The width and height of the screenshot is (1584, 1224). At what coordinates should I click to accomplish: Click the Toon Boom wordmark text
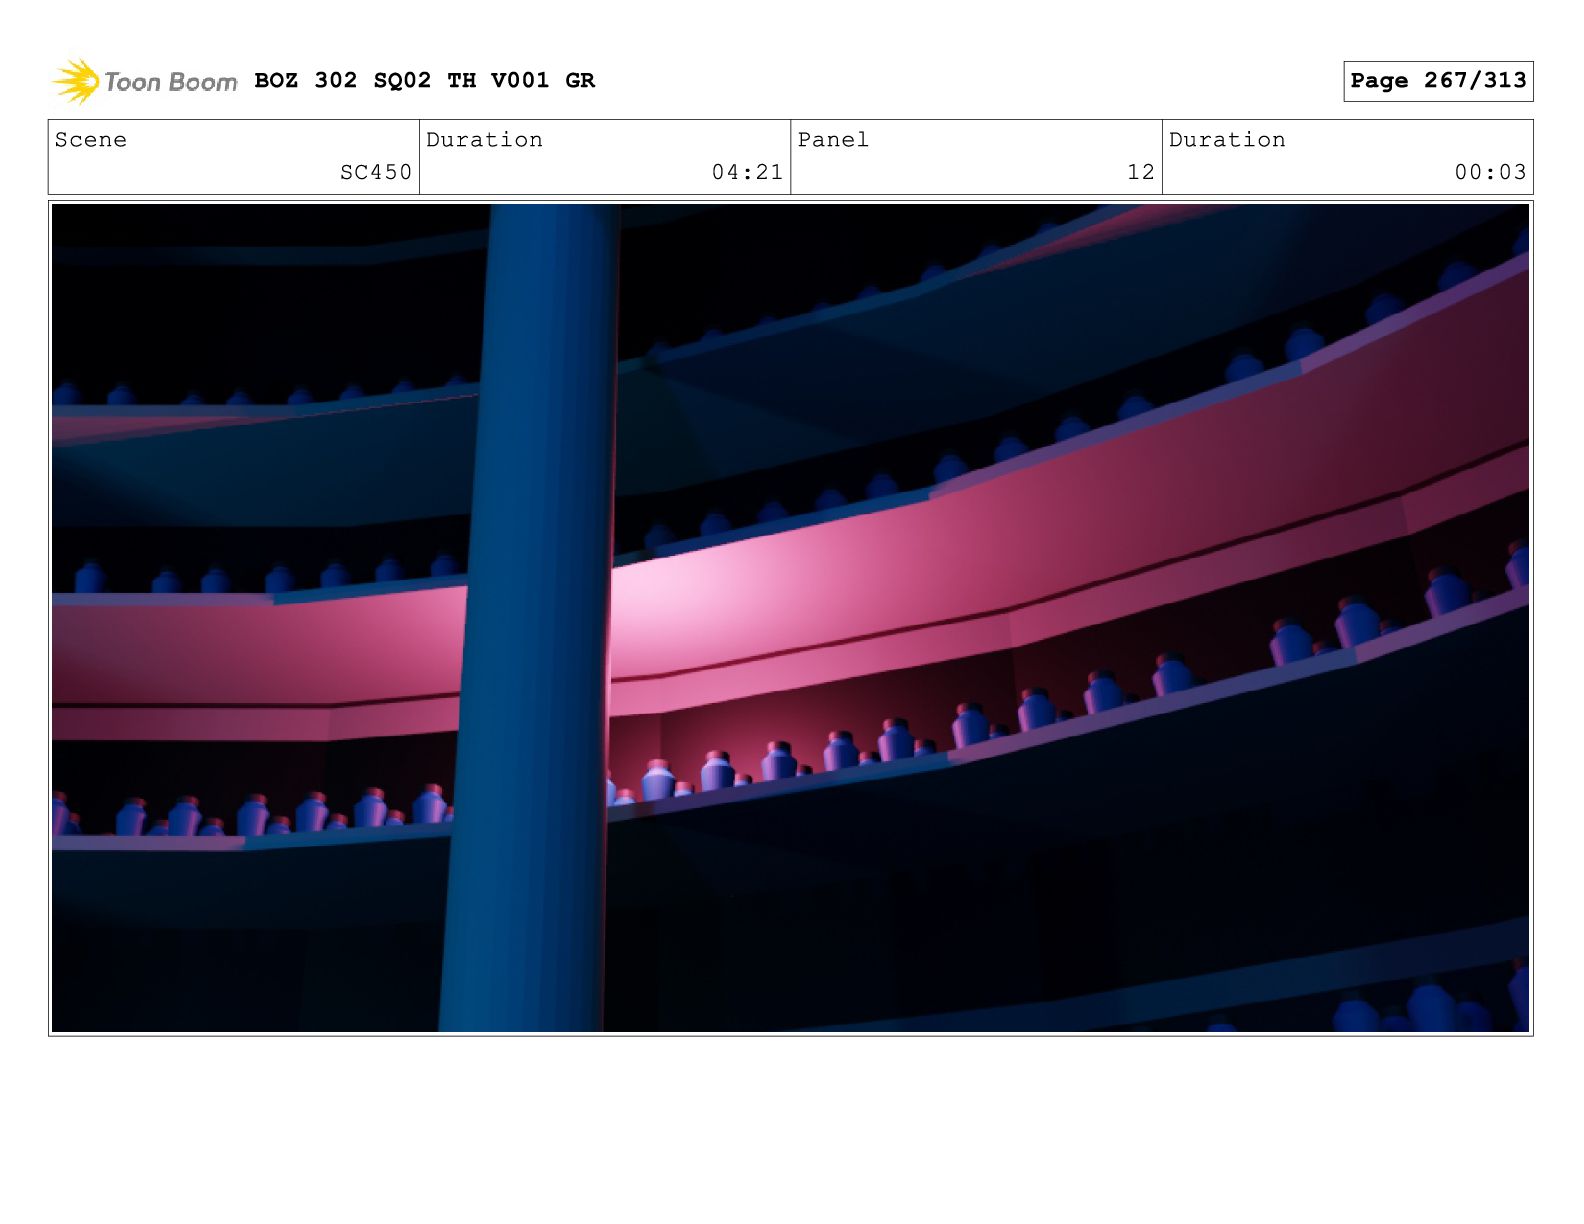[x=170, y=82]
